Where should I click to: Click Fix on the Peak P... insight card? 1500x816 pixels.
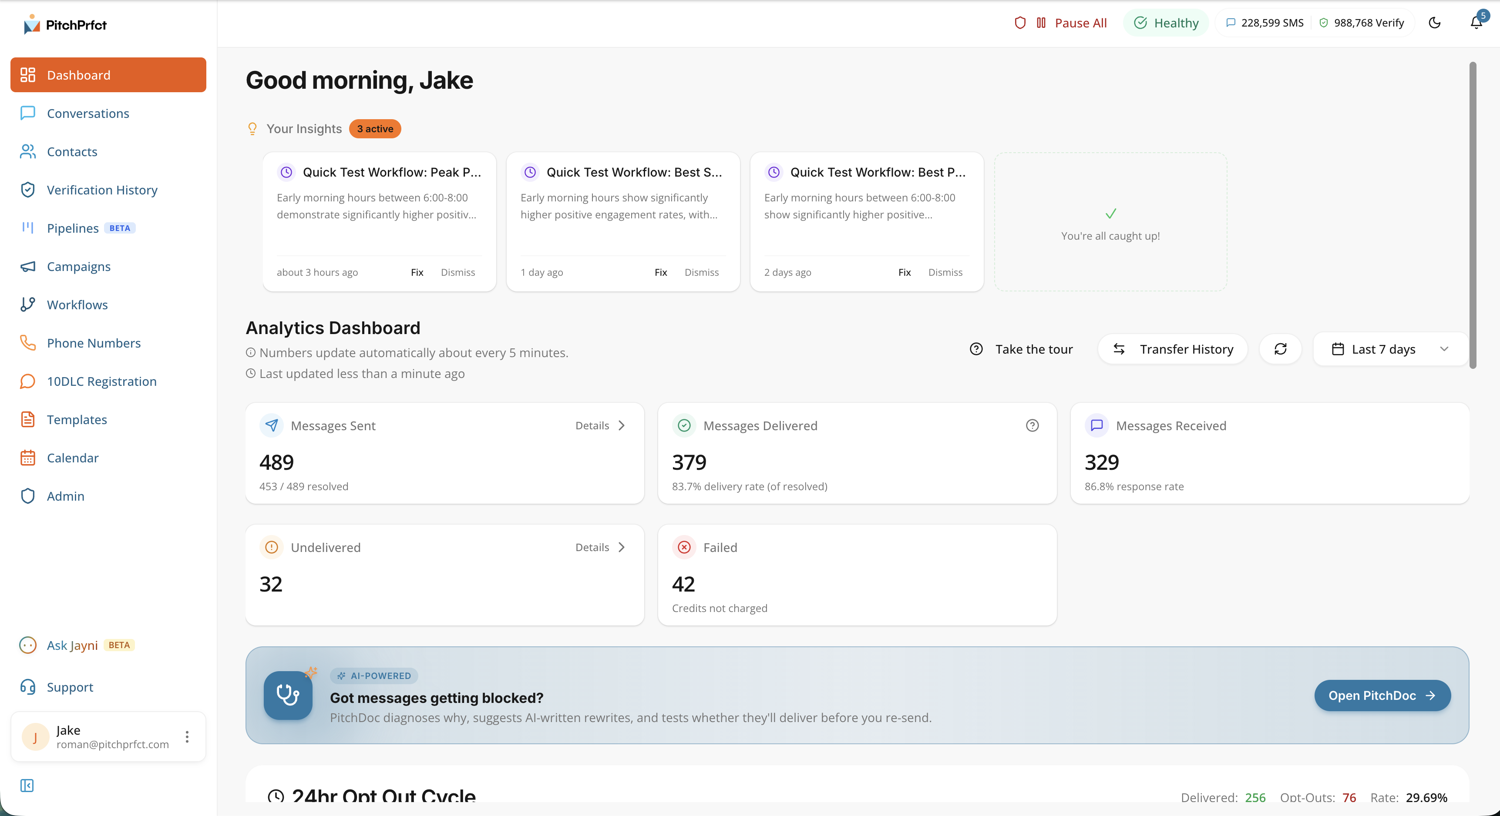(x=417, y=272)
